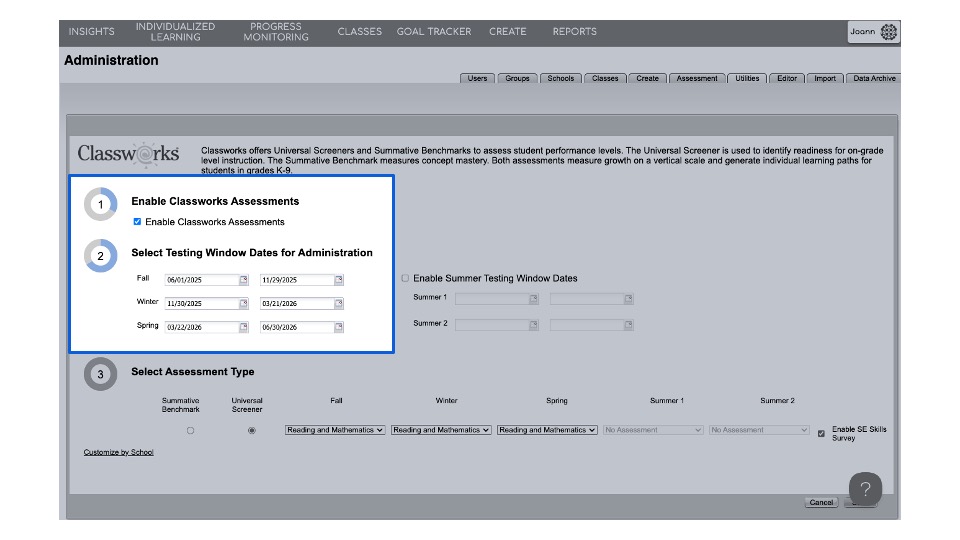Click the Select Assessment Type heading
Image resolution: width=960 pixels, height=540 pixels.
pyautogui.click(x=192, y=372)
